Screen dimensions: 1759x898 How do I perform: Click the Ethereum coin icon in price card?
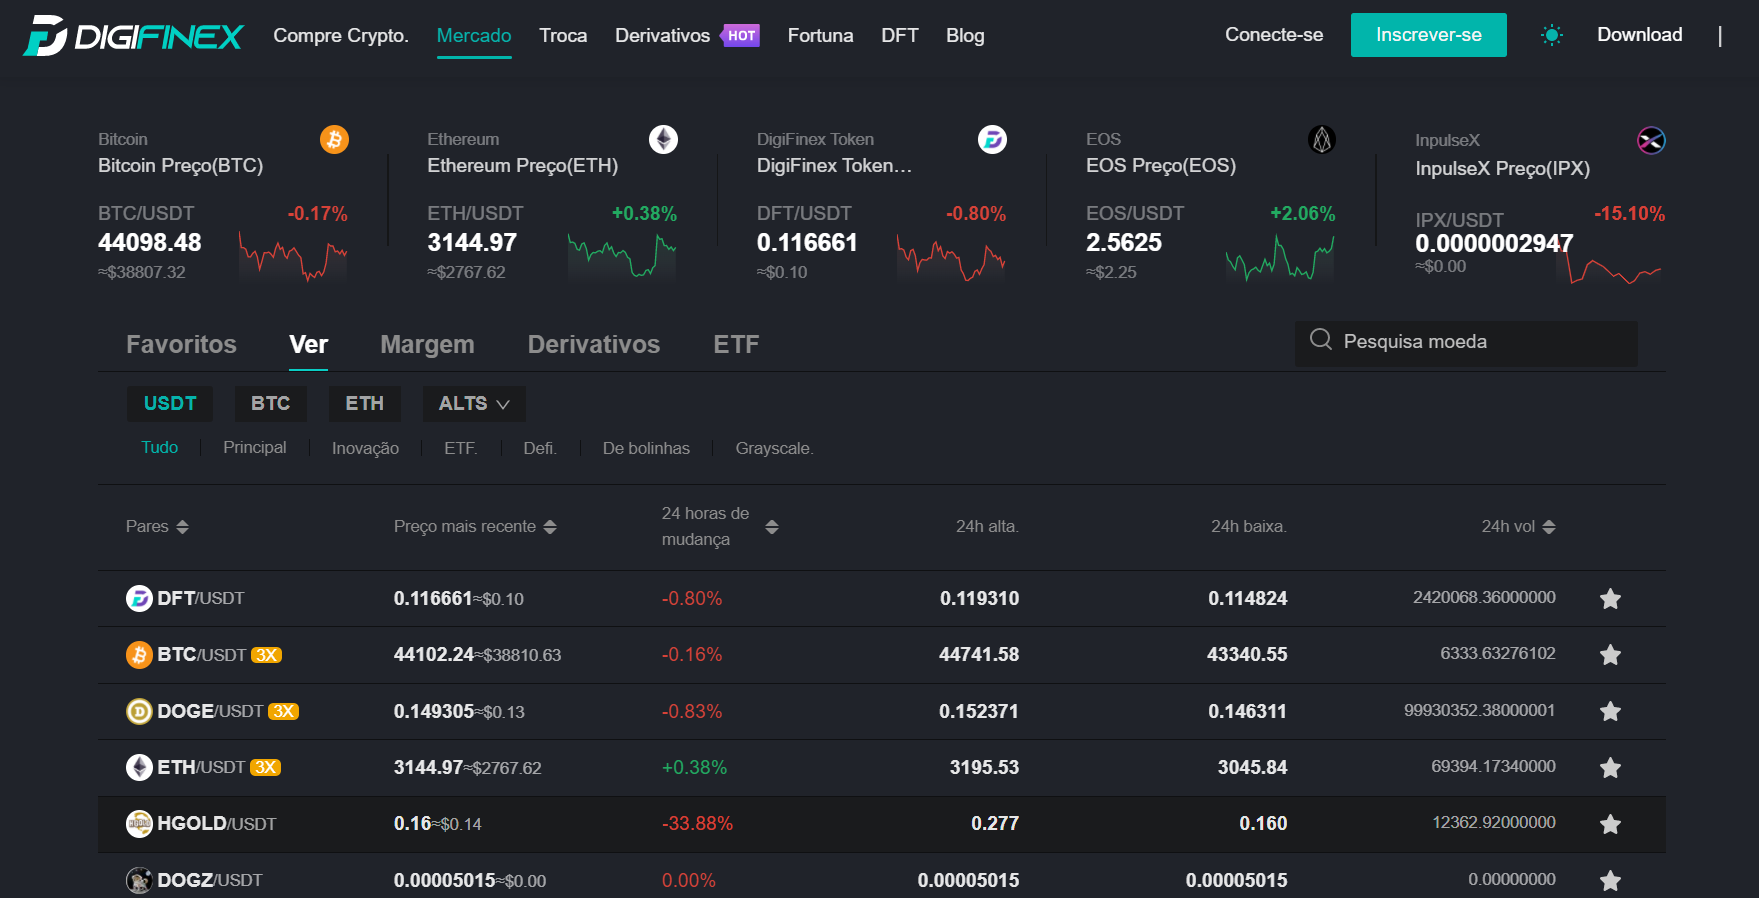pos(663,139)
